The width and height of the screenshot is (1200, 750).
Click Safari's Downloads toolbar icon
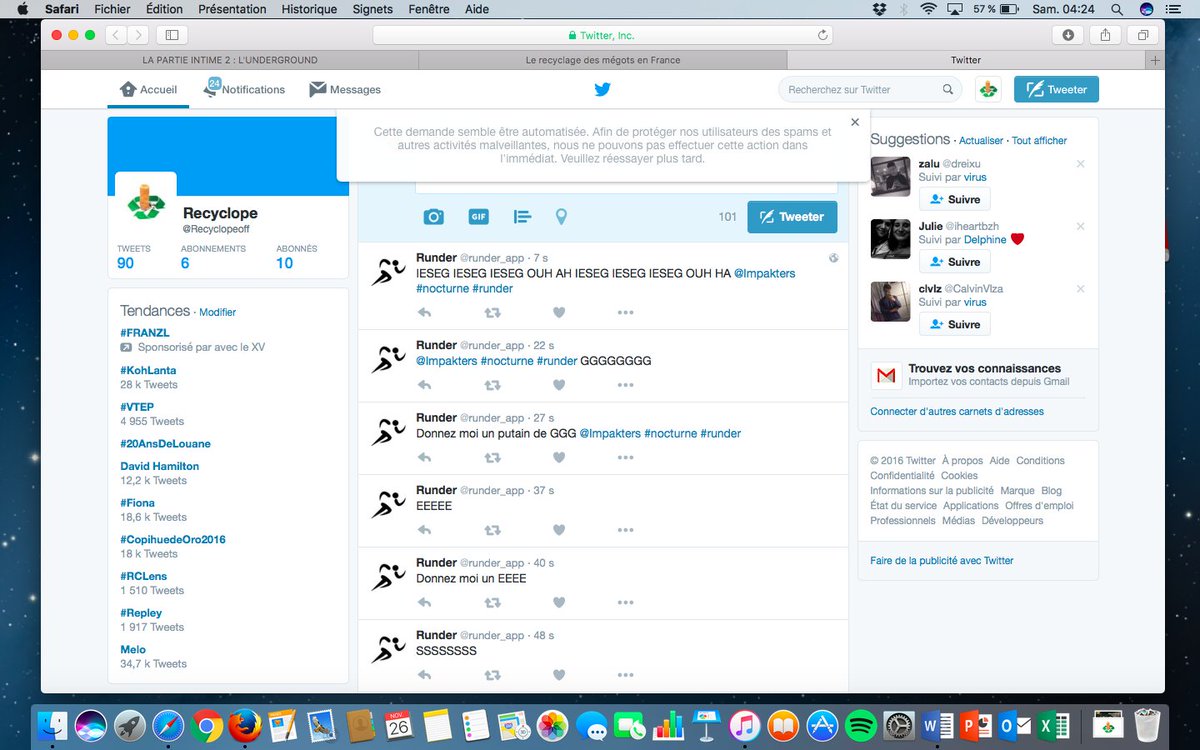click(x=1068, y=35)
